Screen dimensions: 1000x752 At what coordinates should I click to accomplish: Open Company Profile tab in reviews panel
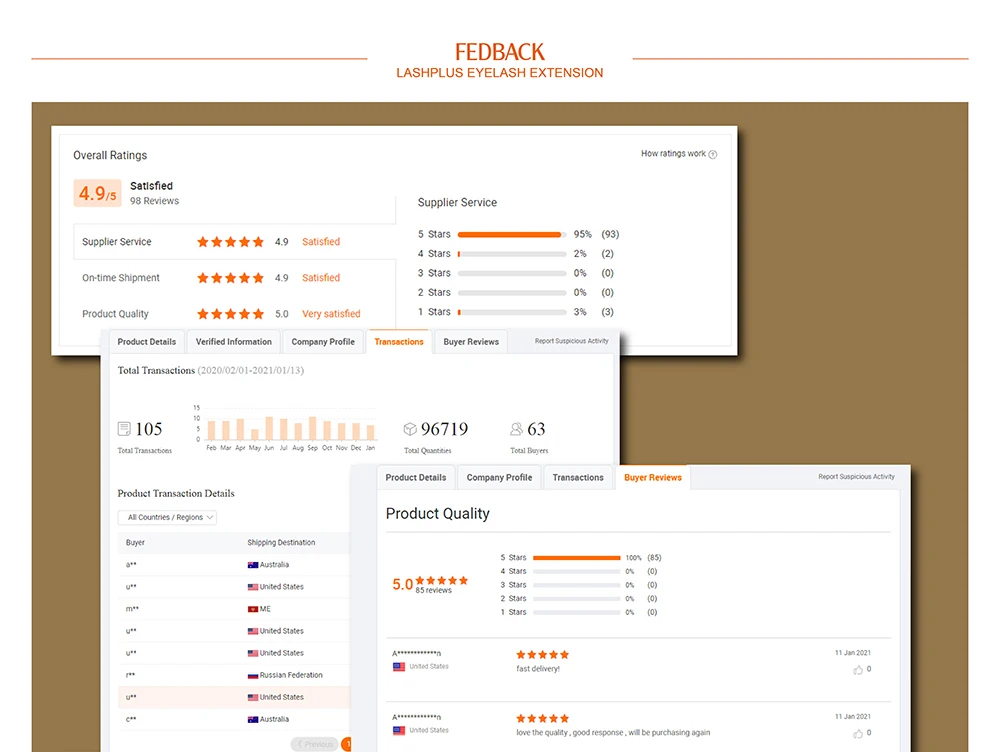point(499,478)
